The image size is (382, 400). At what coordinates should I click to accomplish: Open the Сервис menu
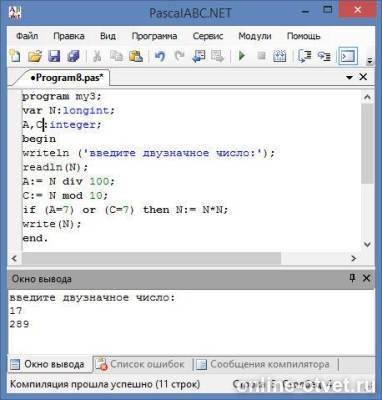coord(208,36)
